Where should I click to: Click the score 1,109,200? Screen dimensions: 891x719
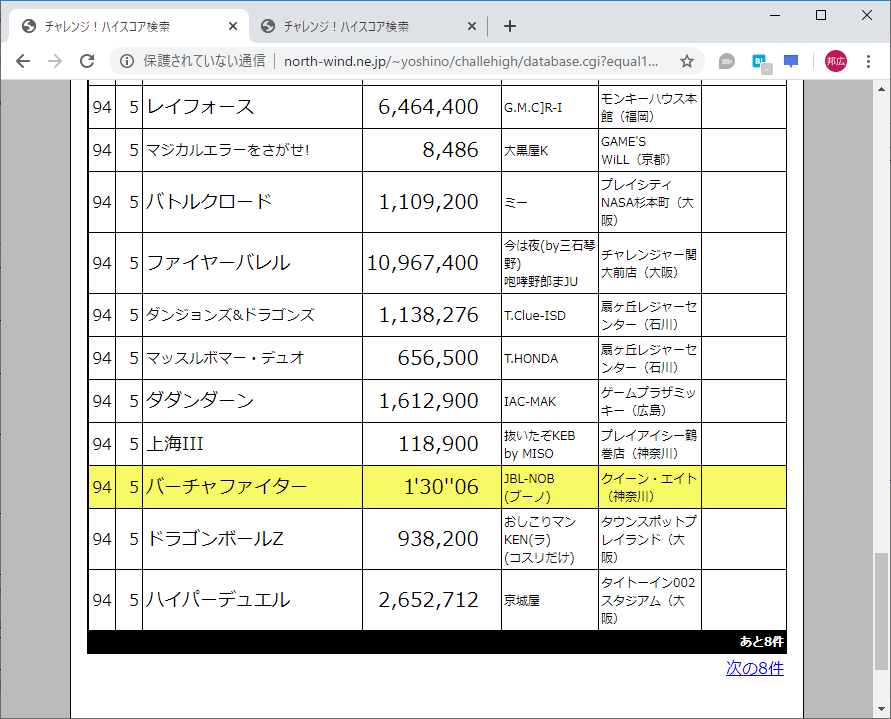(x=428, y=202)
